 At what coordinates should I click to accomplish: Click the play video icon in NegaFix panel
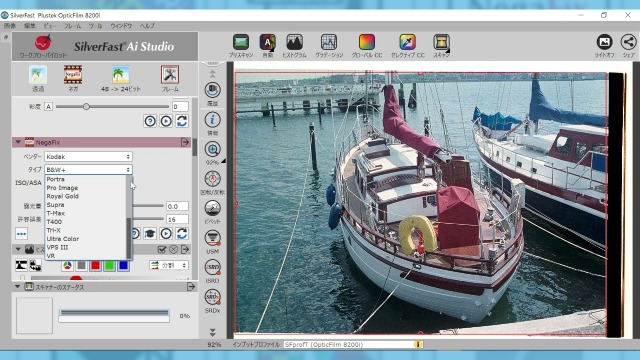click(x=166, y=233)
